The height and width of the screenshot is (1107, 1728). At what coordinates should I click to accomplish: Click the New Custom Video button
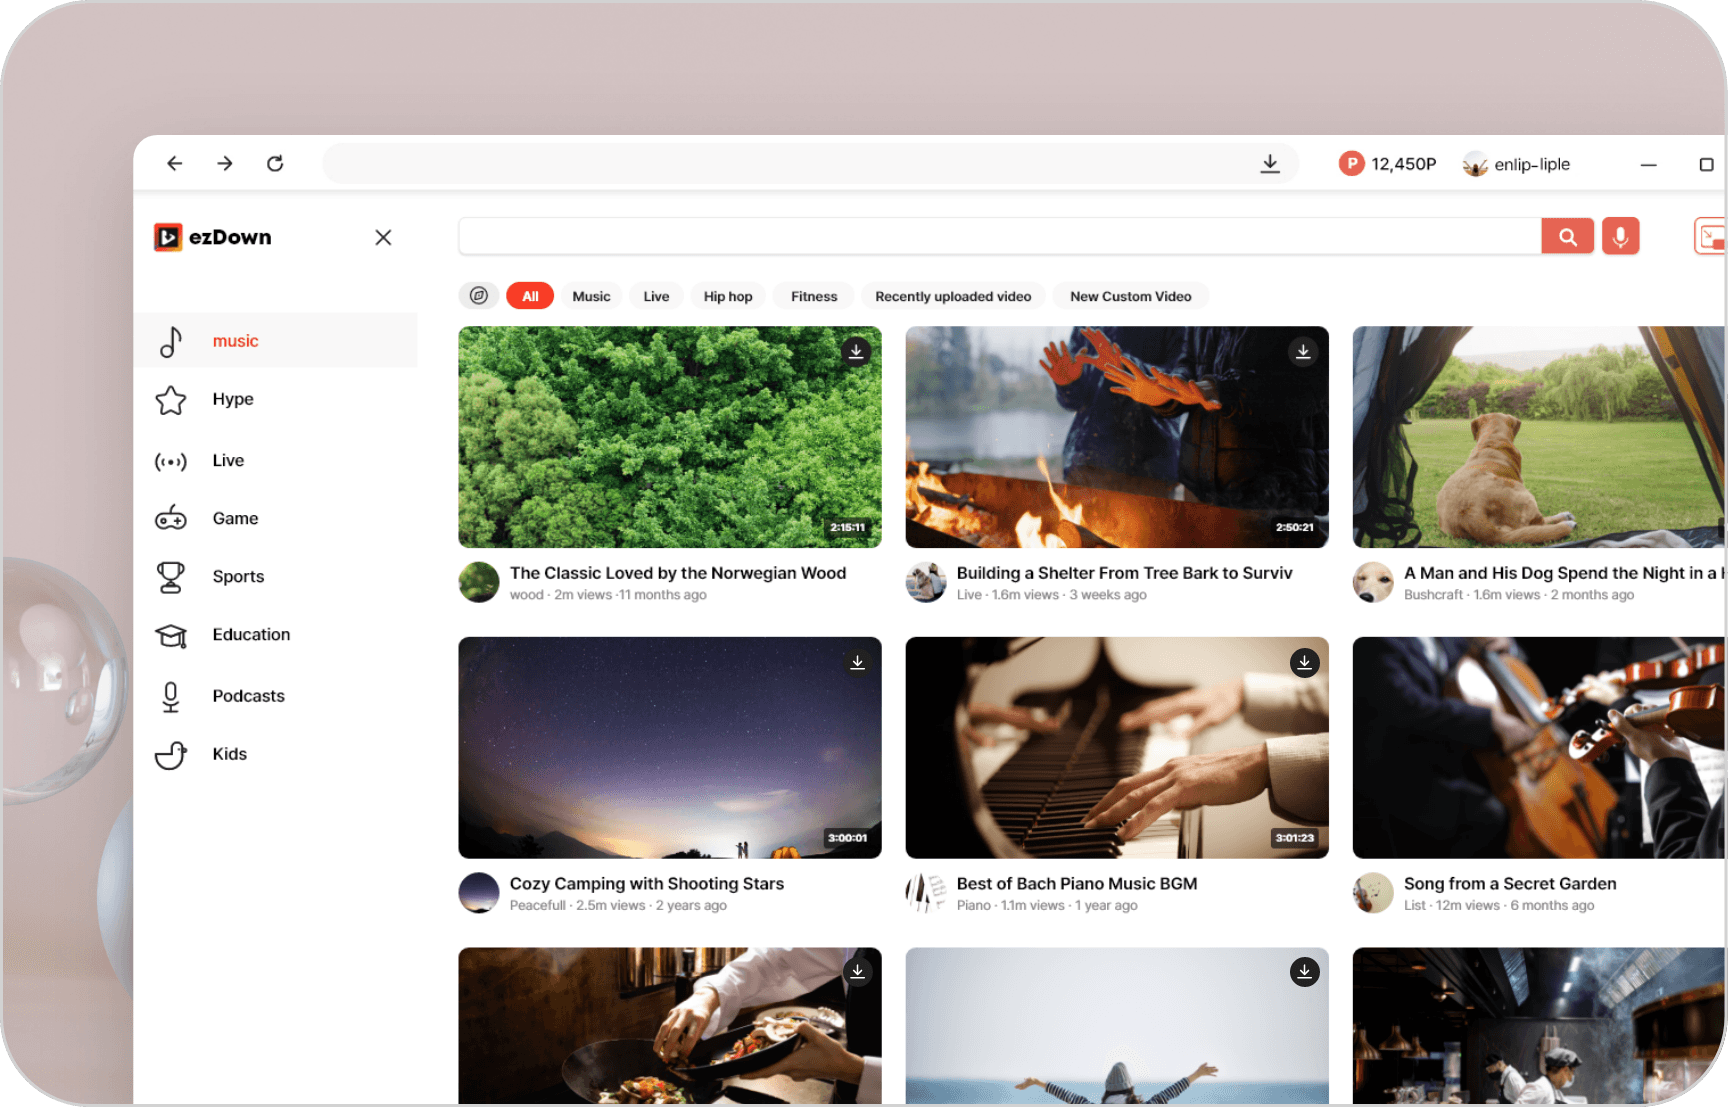(x=1130, y=295)
